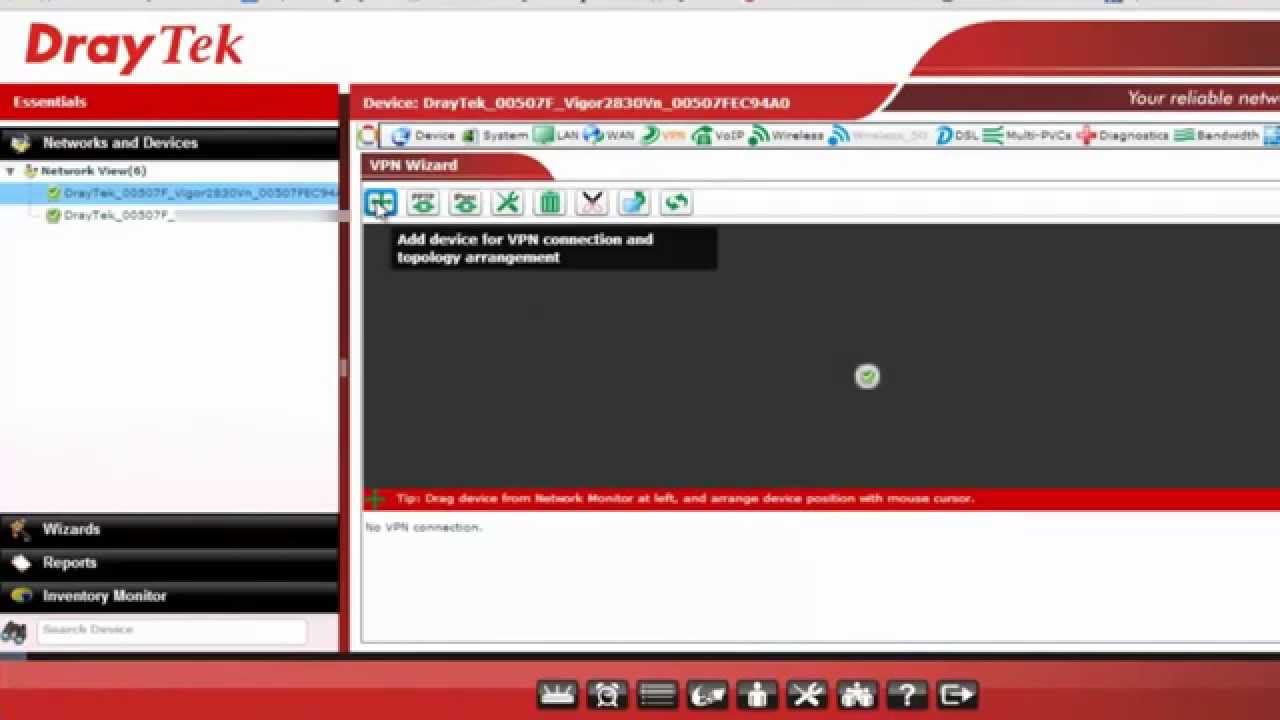Expand the Reports section
Viewport: 1280px width, 720px height.
point(170,562)
